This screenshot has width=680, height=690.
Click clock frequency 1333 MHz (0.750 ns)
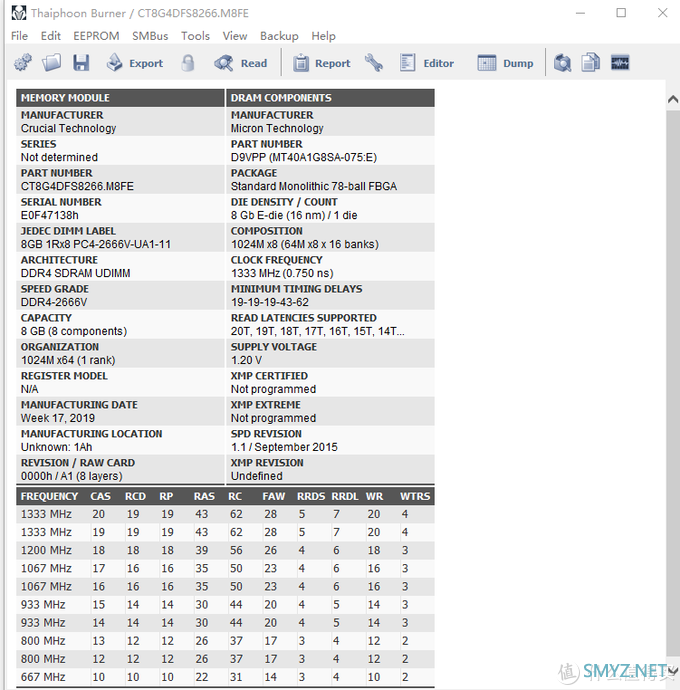click(x=282, y=274)
